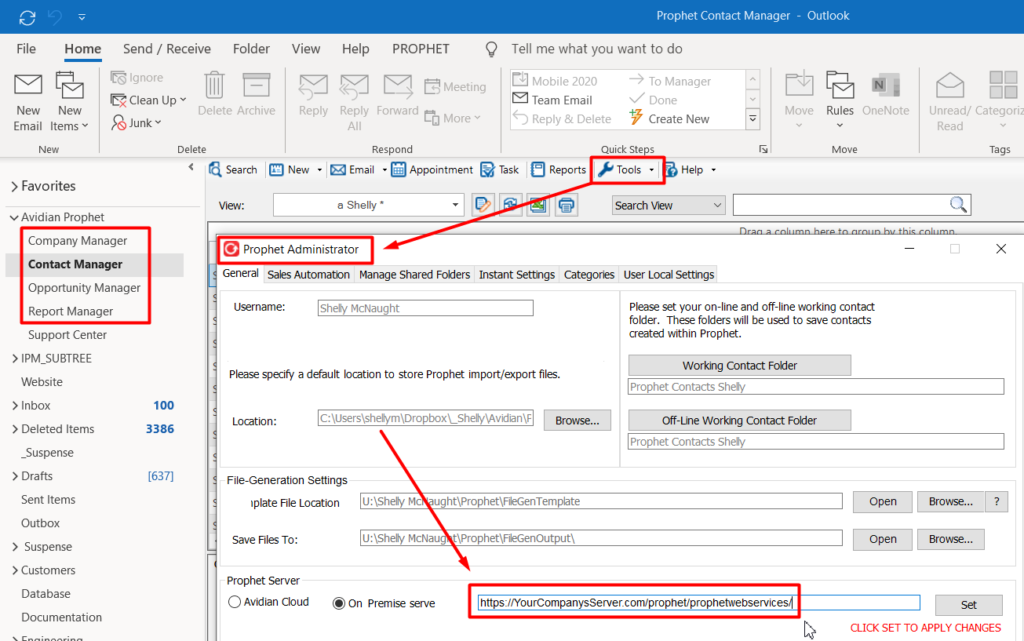This screenshot has height=641, width=1024.
Task: Click the Prophet server URL field
Action: tap(698, 602)
